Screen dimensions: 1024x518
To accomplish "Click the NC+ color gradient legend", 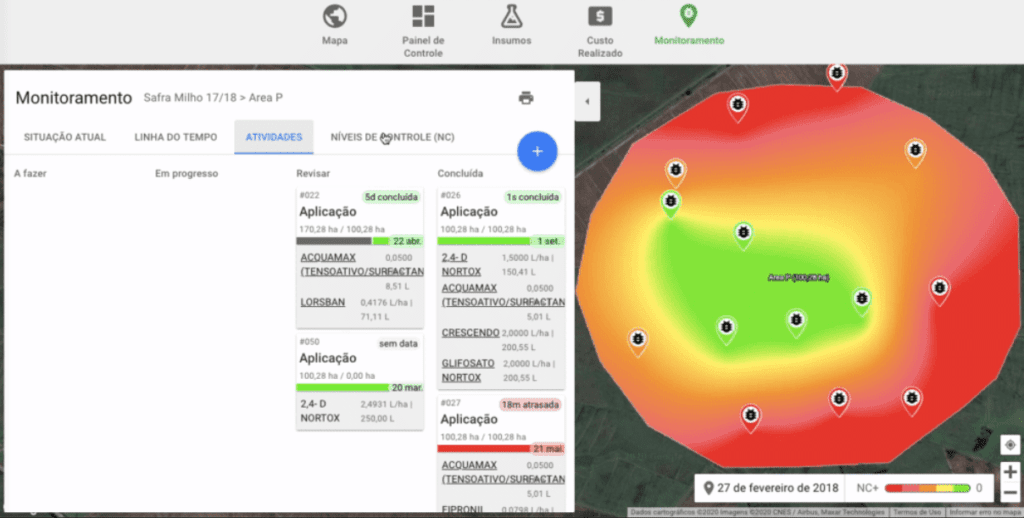I will [927, 488].
